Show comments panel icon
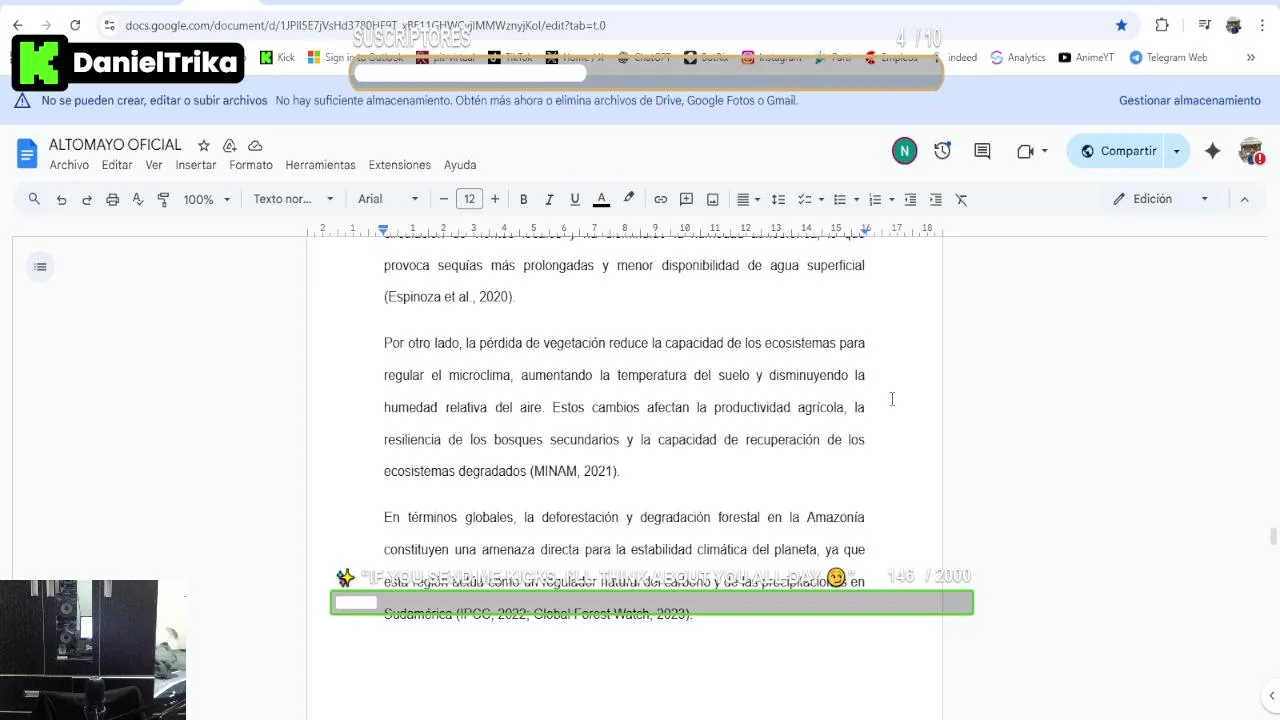Image resolution: width=1280 pixels, height=720 pixels. point(982,151)
